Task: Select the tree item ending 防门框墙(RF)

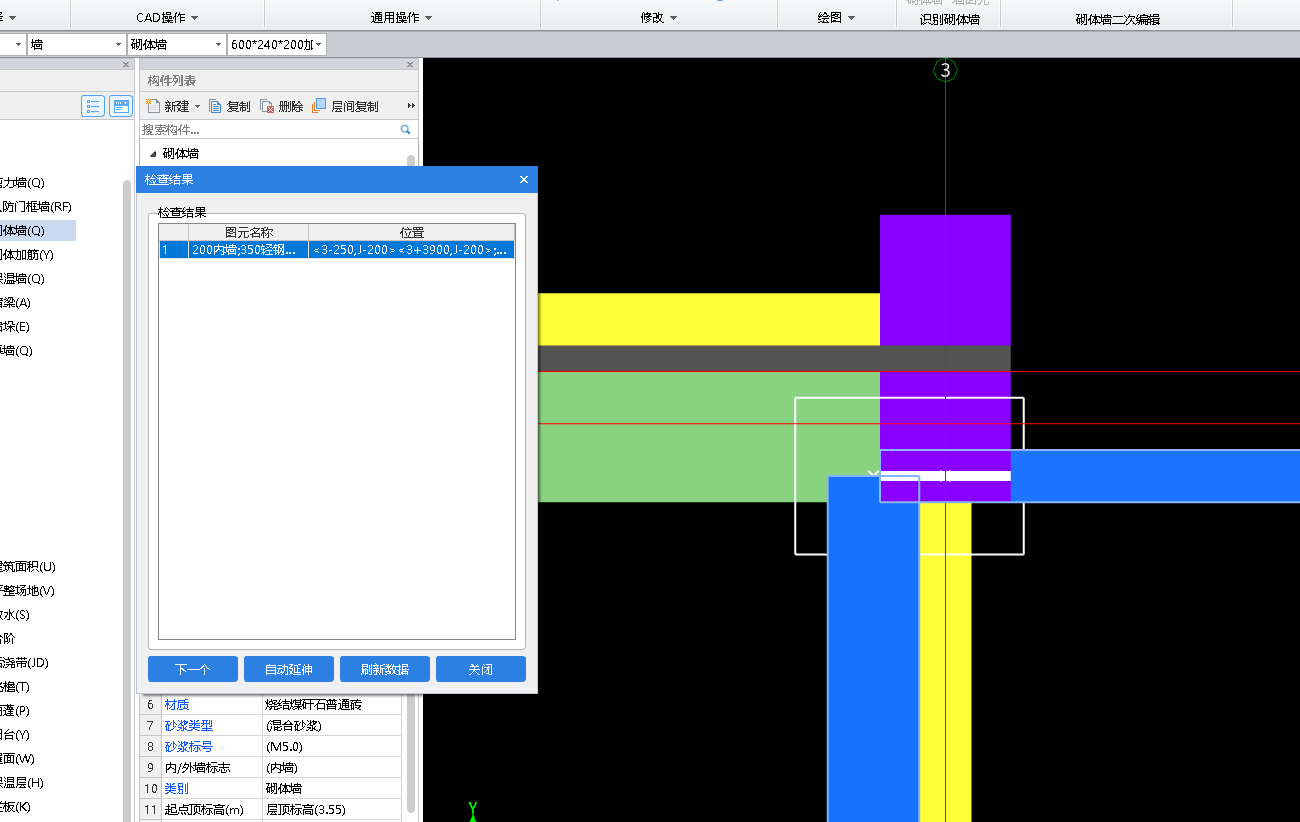Action: click(36, 207)
